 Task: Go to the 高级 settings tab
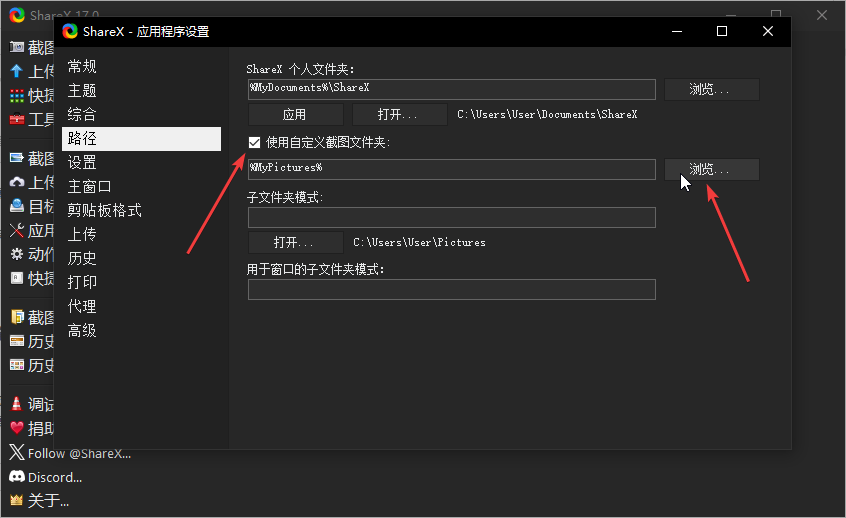pos(82,331)
